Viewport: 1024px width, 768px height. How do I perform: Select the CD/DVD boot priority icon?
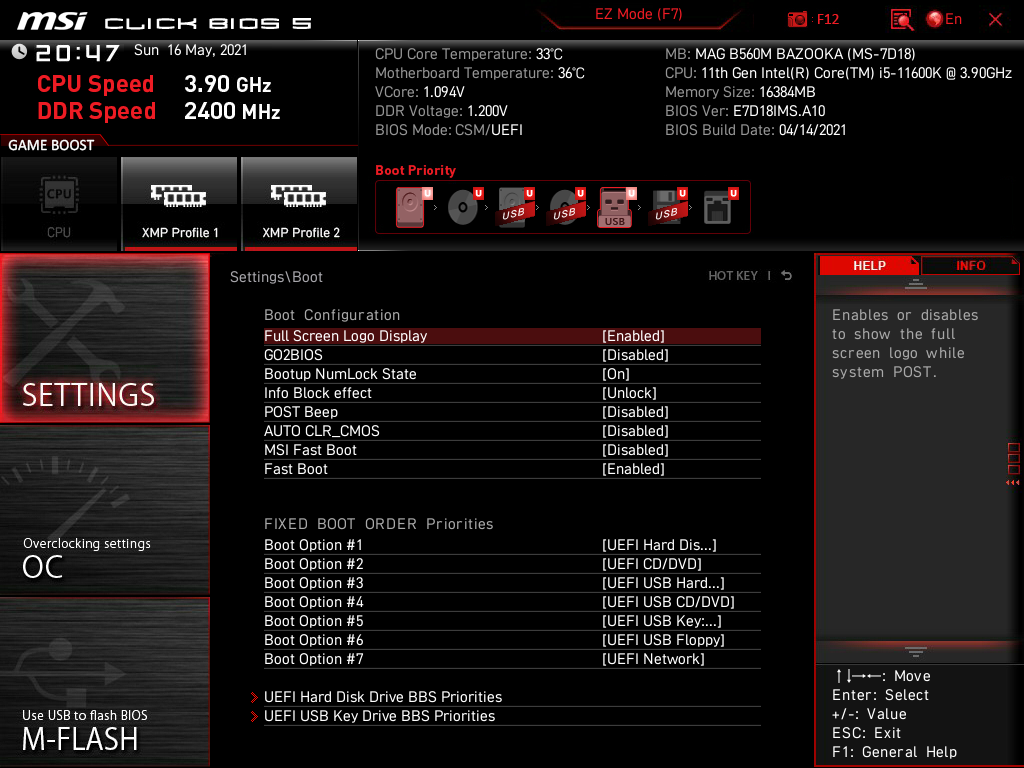click(x=464, y=207)
